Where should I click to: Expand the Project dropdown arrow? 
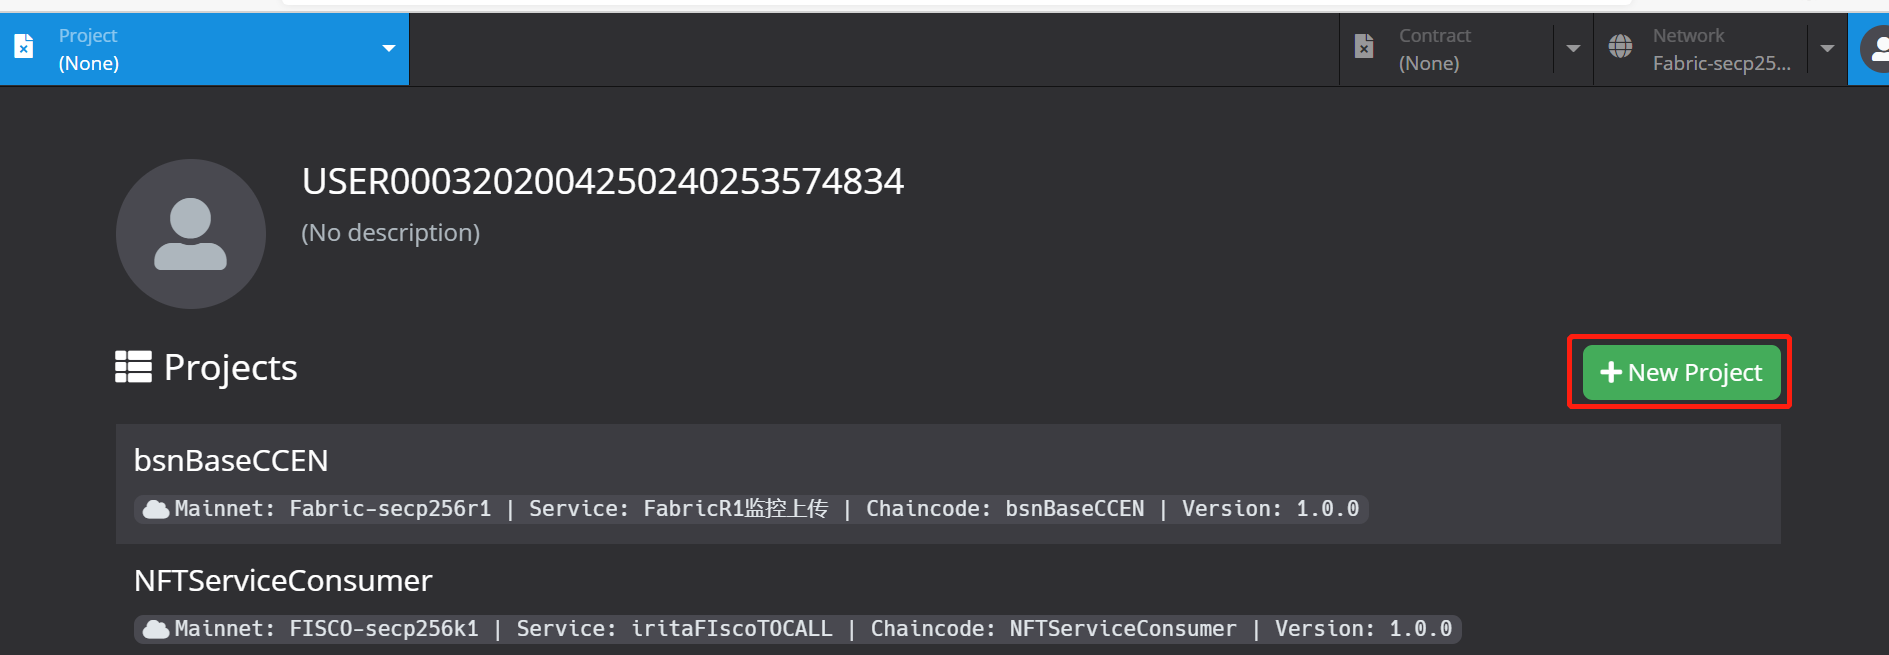point(389,49)
